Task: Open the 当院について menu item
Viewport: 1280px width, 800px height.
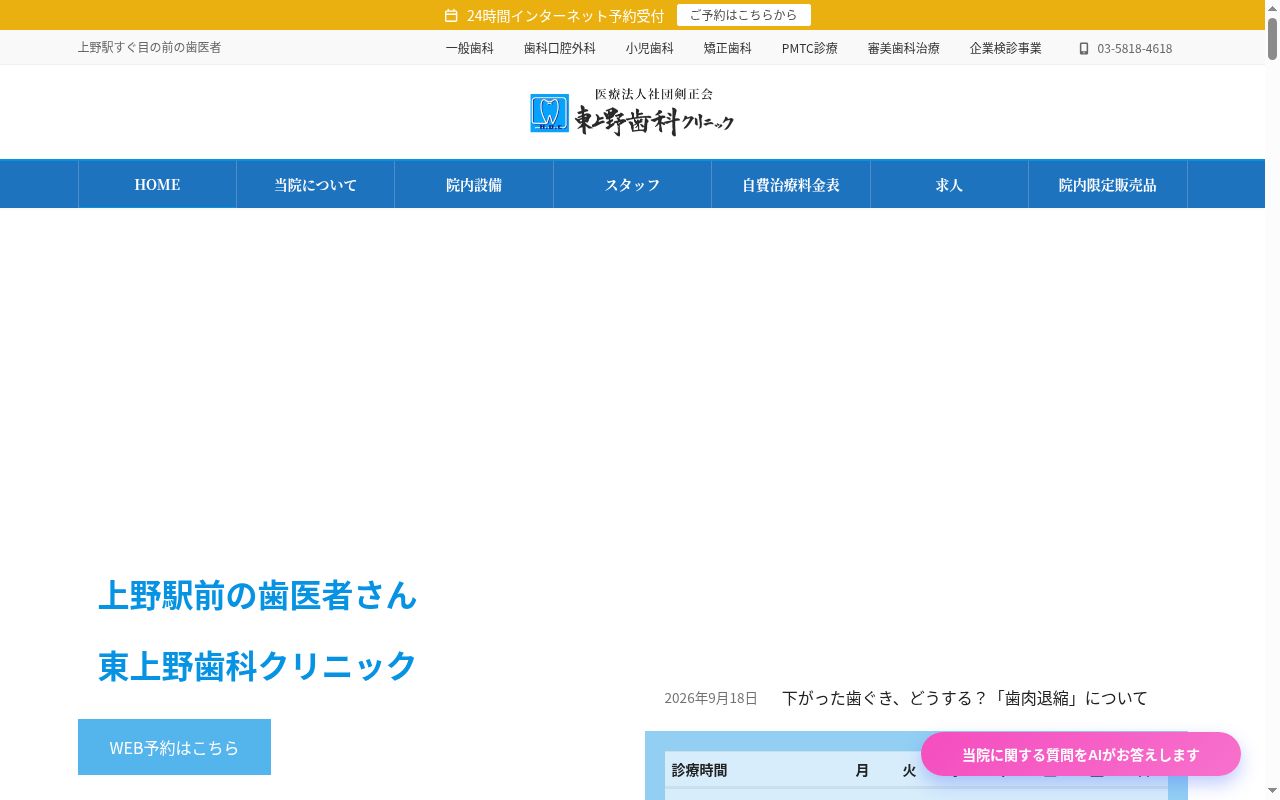Action: click(x=316, y=185)
